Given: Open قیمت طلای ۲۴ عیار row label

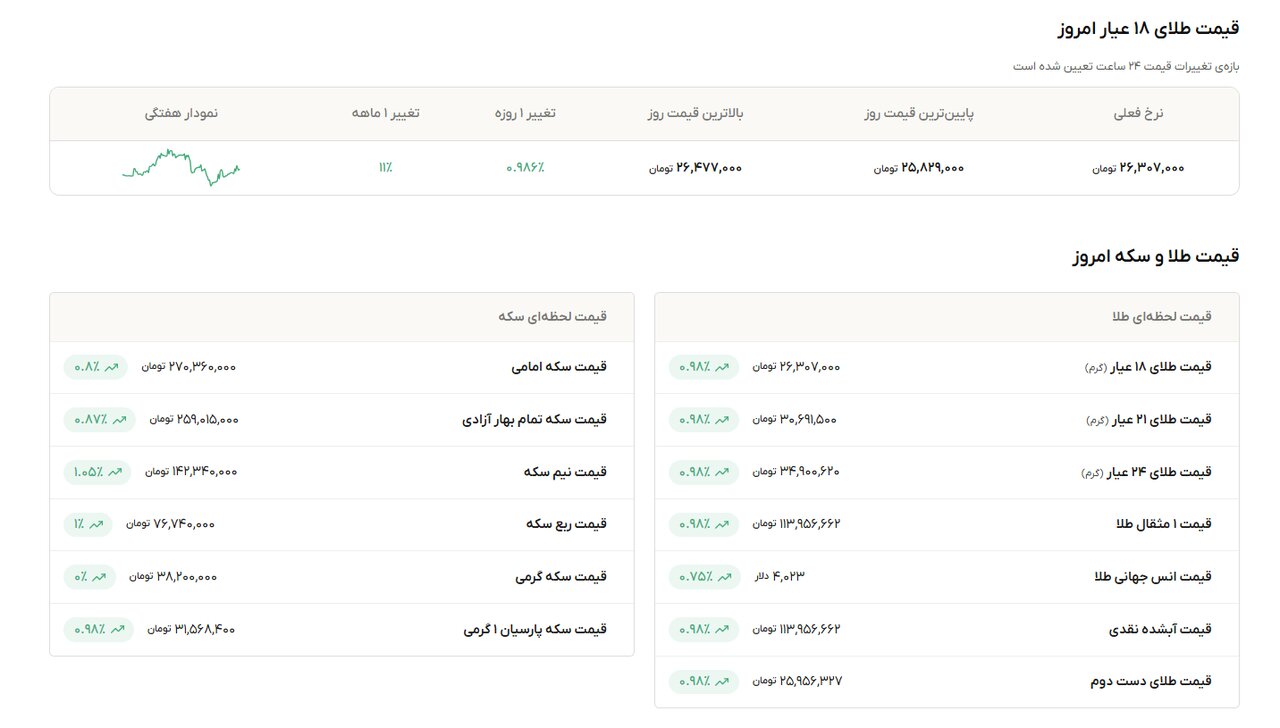Looking at the screenshot, I should pos(1146,472).
